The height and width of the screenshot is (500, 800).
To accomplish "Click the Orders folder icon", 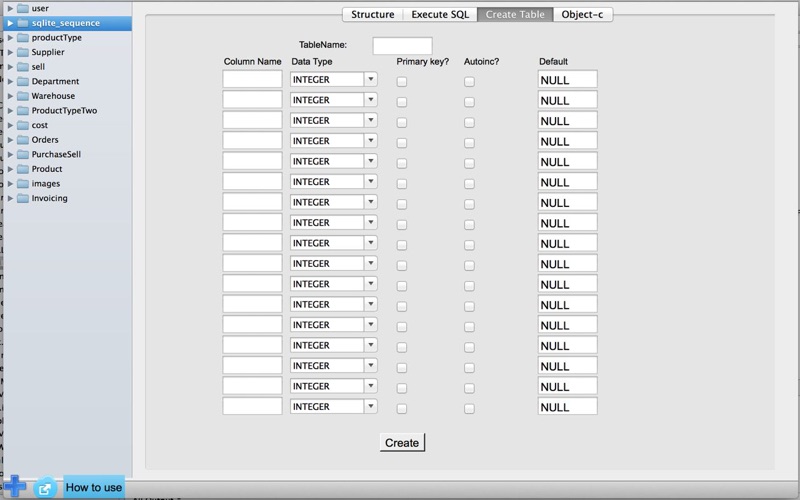I will [22, 140].
